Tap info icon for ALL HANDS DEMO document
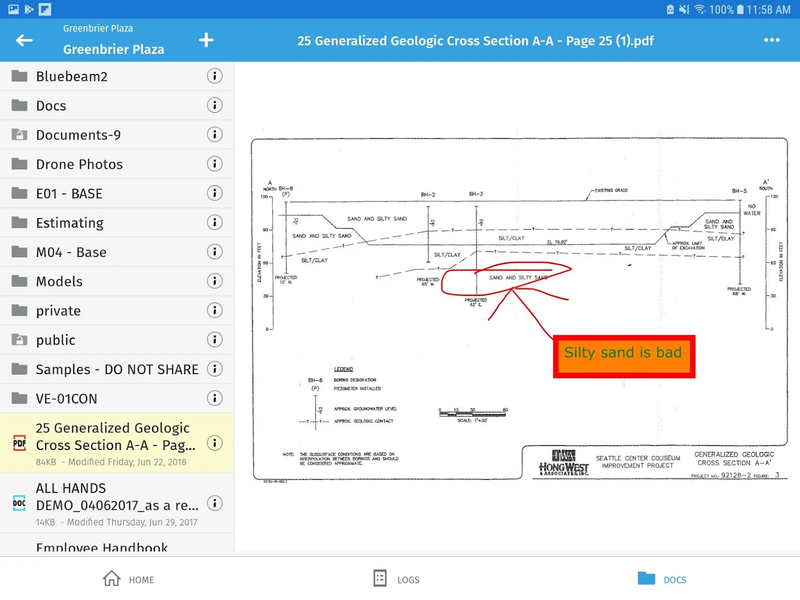 [214, 502]
